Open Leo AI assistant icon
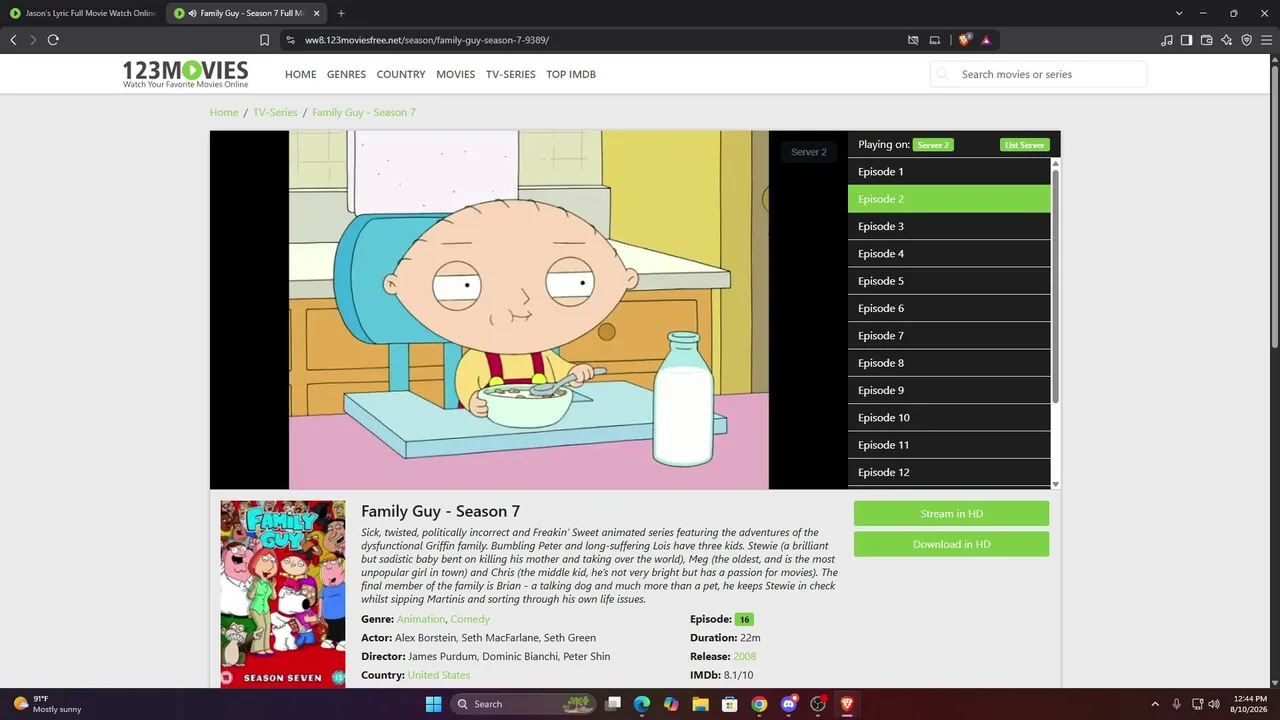The image size is (1280, 720). pos(1226,40)
